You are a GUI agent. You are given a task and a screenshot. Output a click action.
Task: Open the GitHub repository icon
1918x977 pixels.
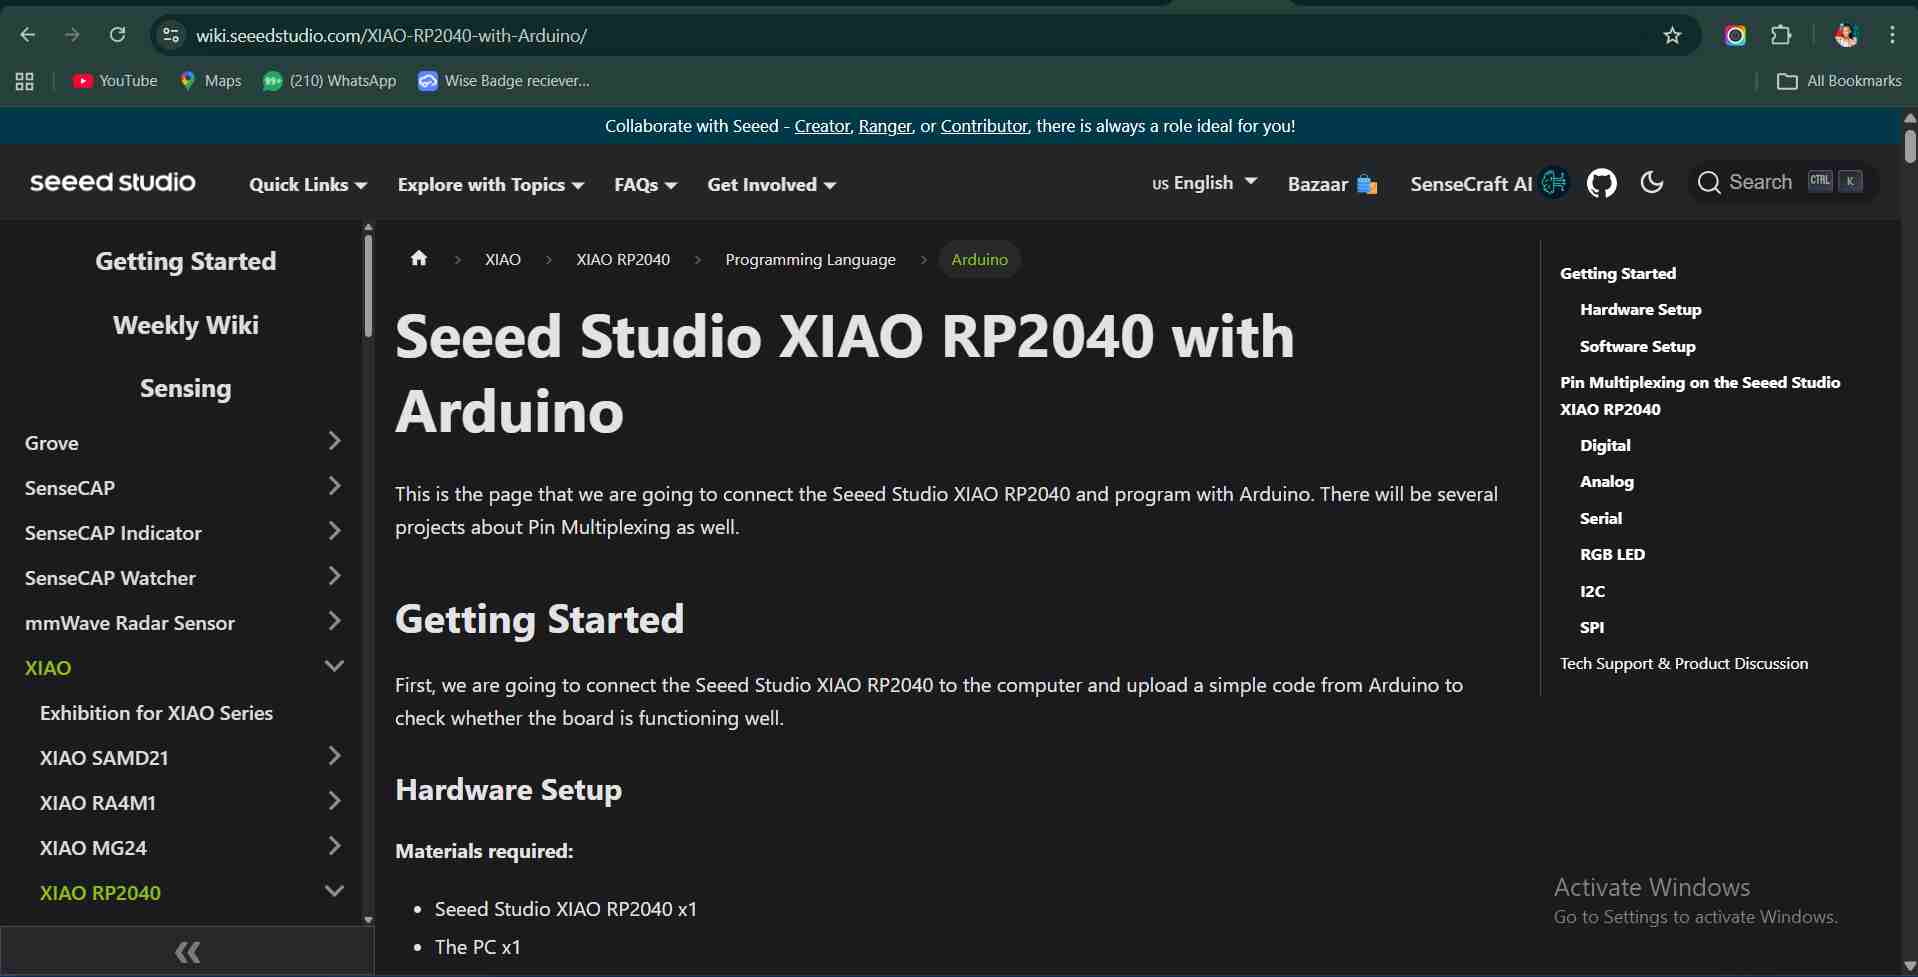1601,183
